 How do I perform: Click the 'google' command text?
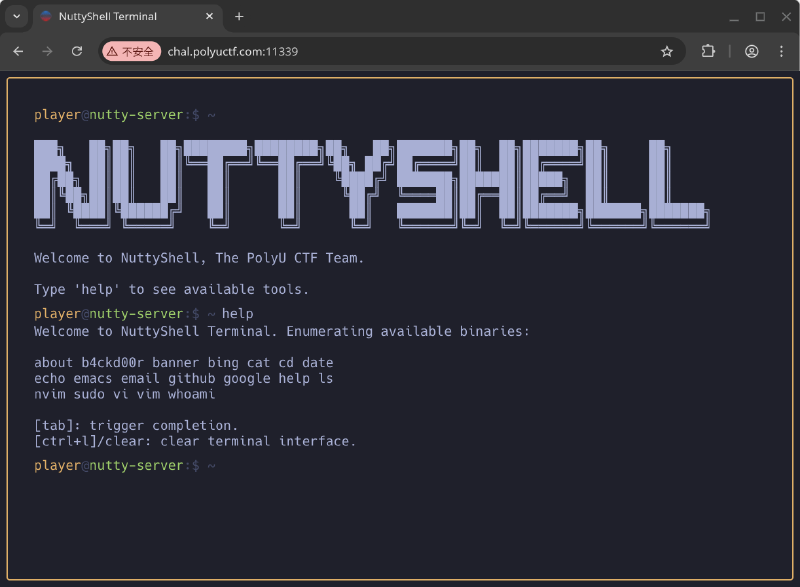tap(247, 378)
